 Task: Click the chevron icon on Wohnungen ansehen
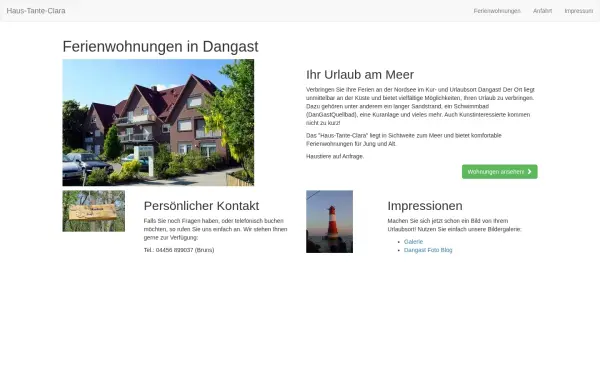pyautogui.click(x=530, y=172)
